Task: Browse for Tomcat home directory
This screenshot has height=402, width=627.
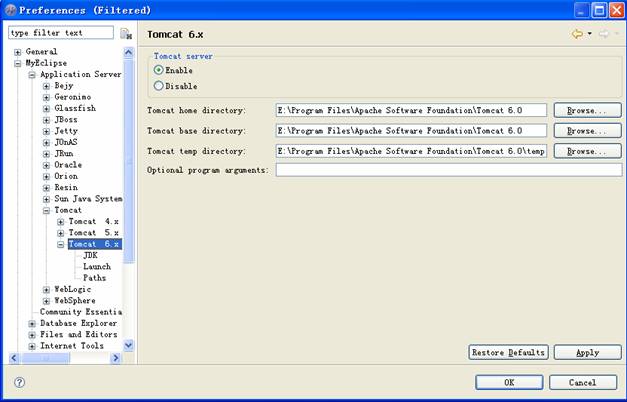Action: point(587,110)
